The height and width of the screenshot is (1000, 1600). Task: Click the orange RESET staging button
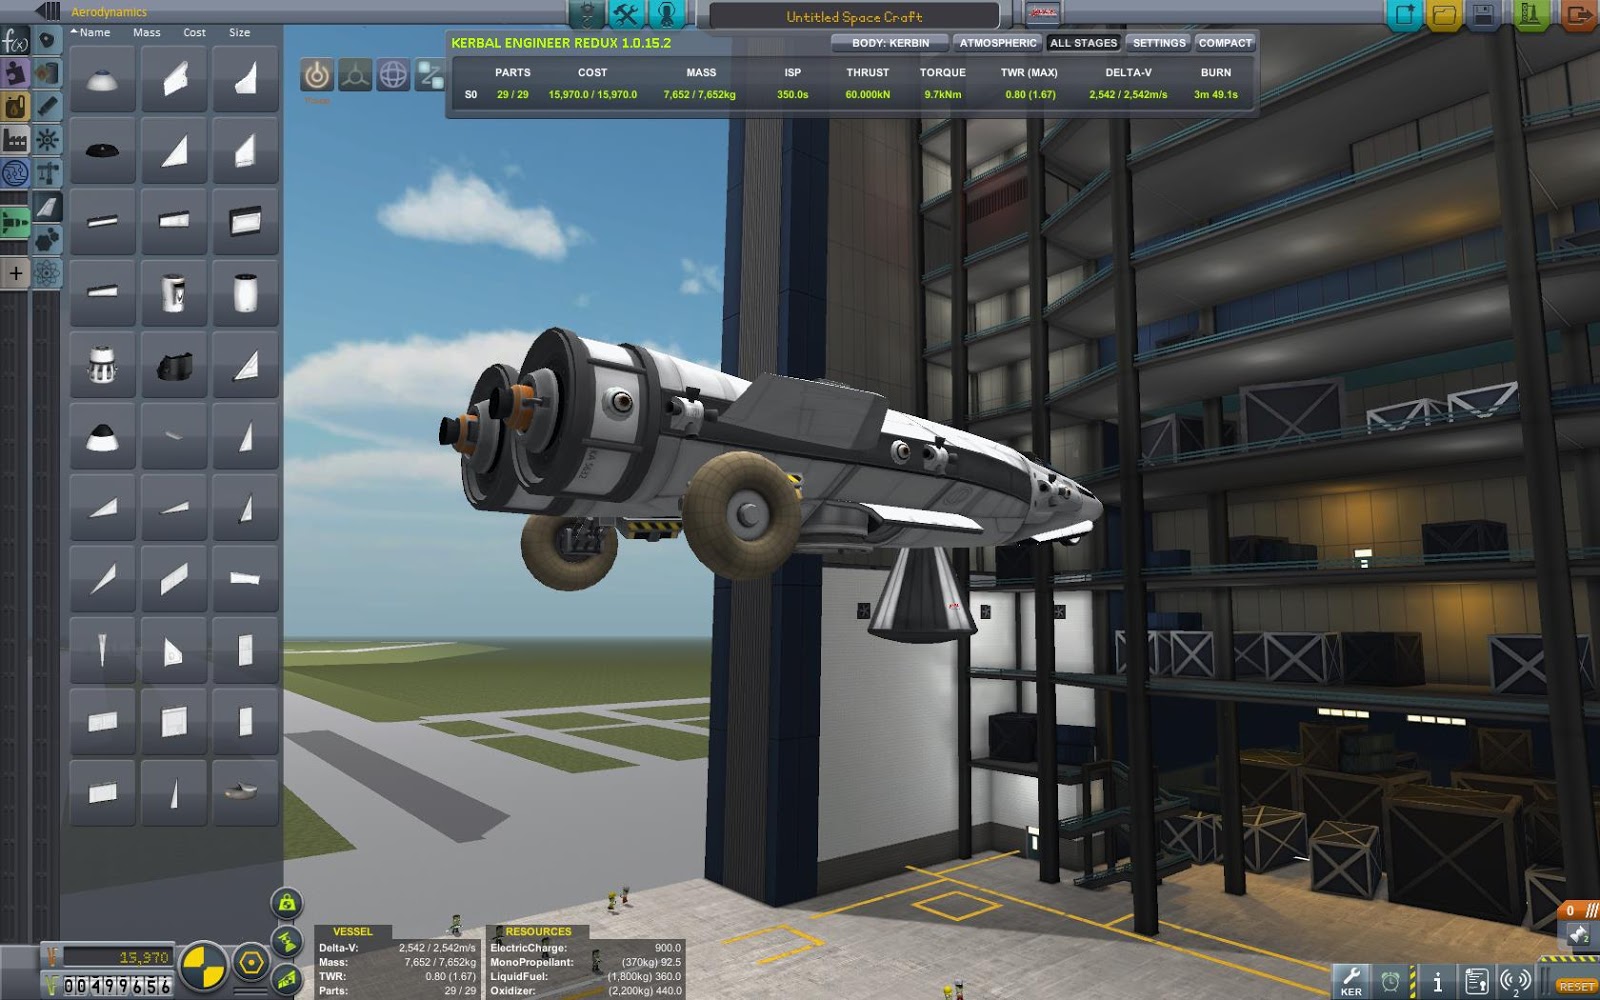[x=1576, y=986]
